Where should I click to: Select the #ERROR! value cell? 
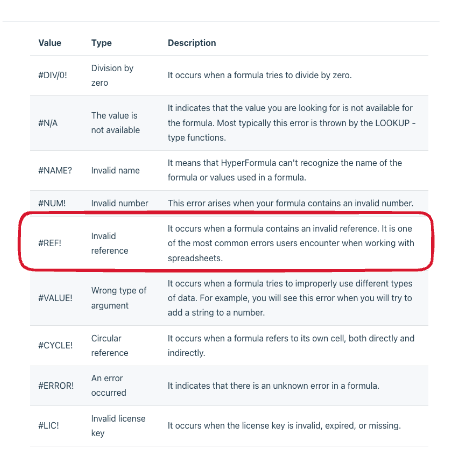coord(56,386)
